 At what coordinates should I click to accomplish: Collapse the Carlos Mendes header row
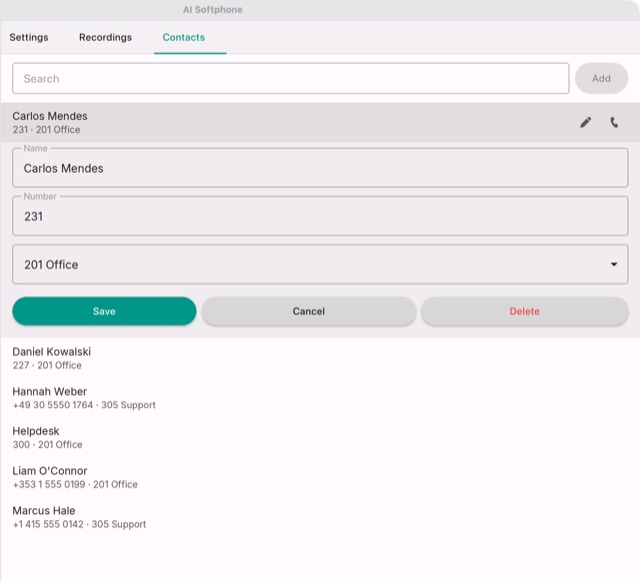tap(286, 122)
